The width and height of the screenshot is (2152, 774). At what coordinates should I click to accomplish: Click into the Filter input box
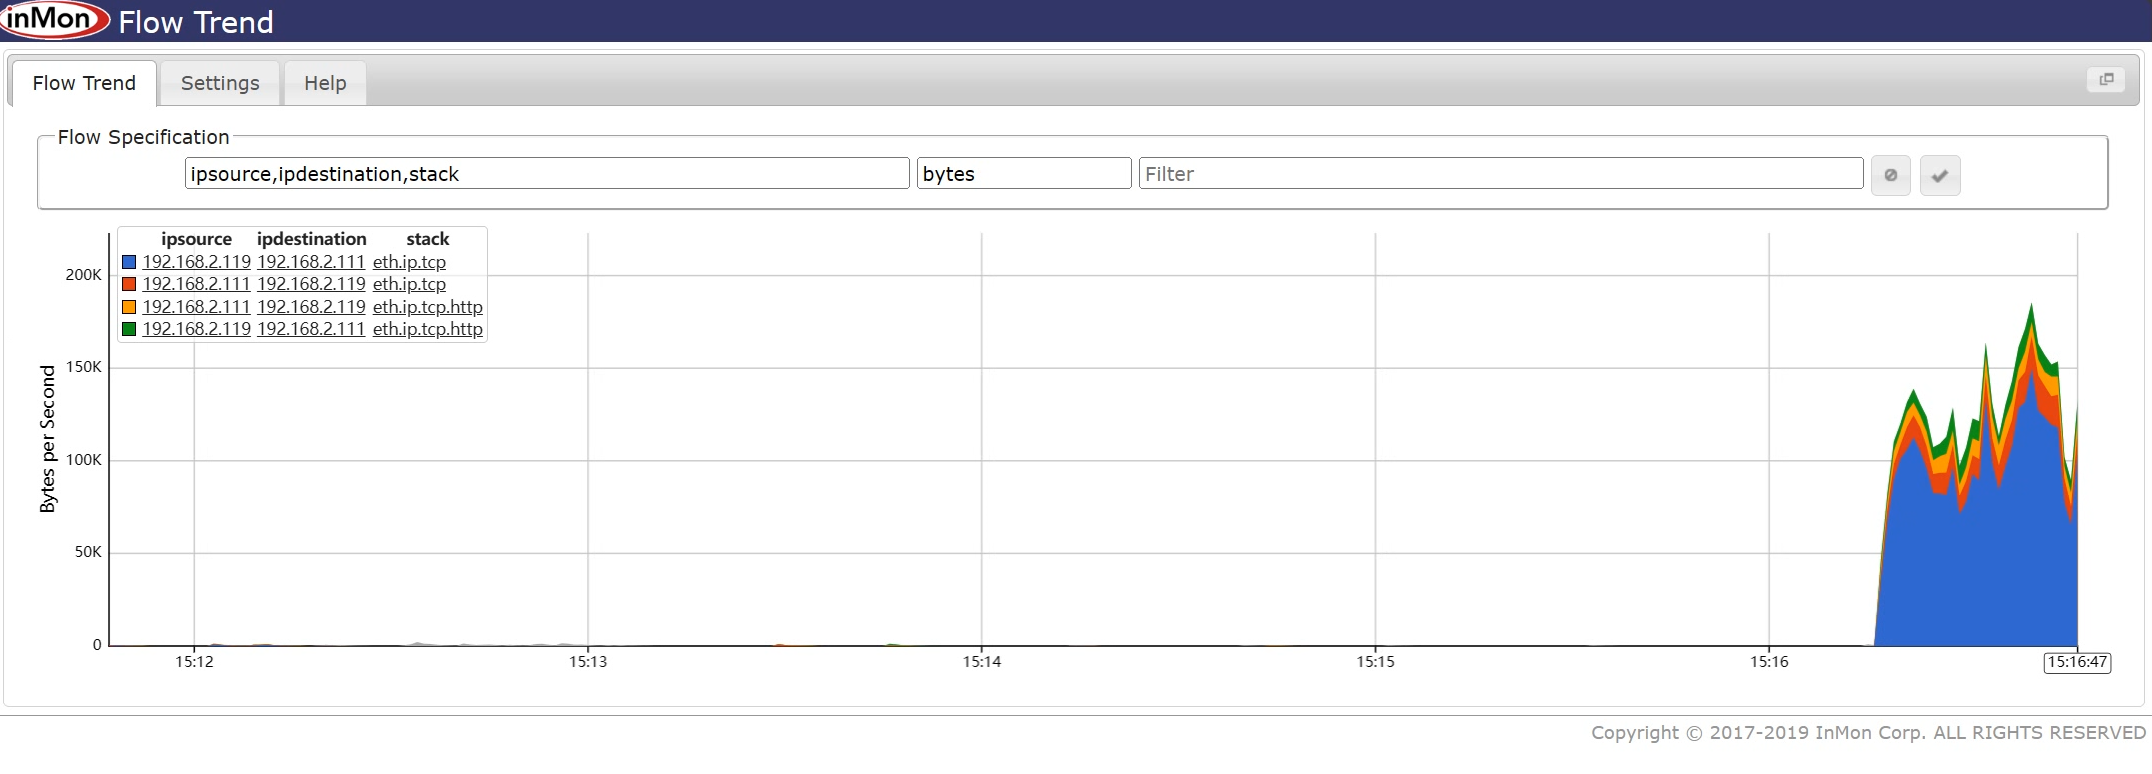coord(1500,174)
